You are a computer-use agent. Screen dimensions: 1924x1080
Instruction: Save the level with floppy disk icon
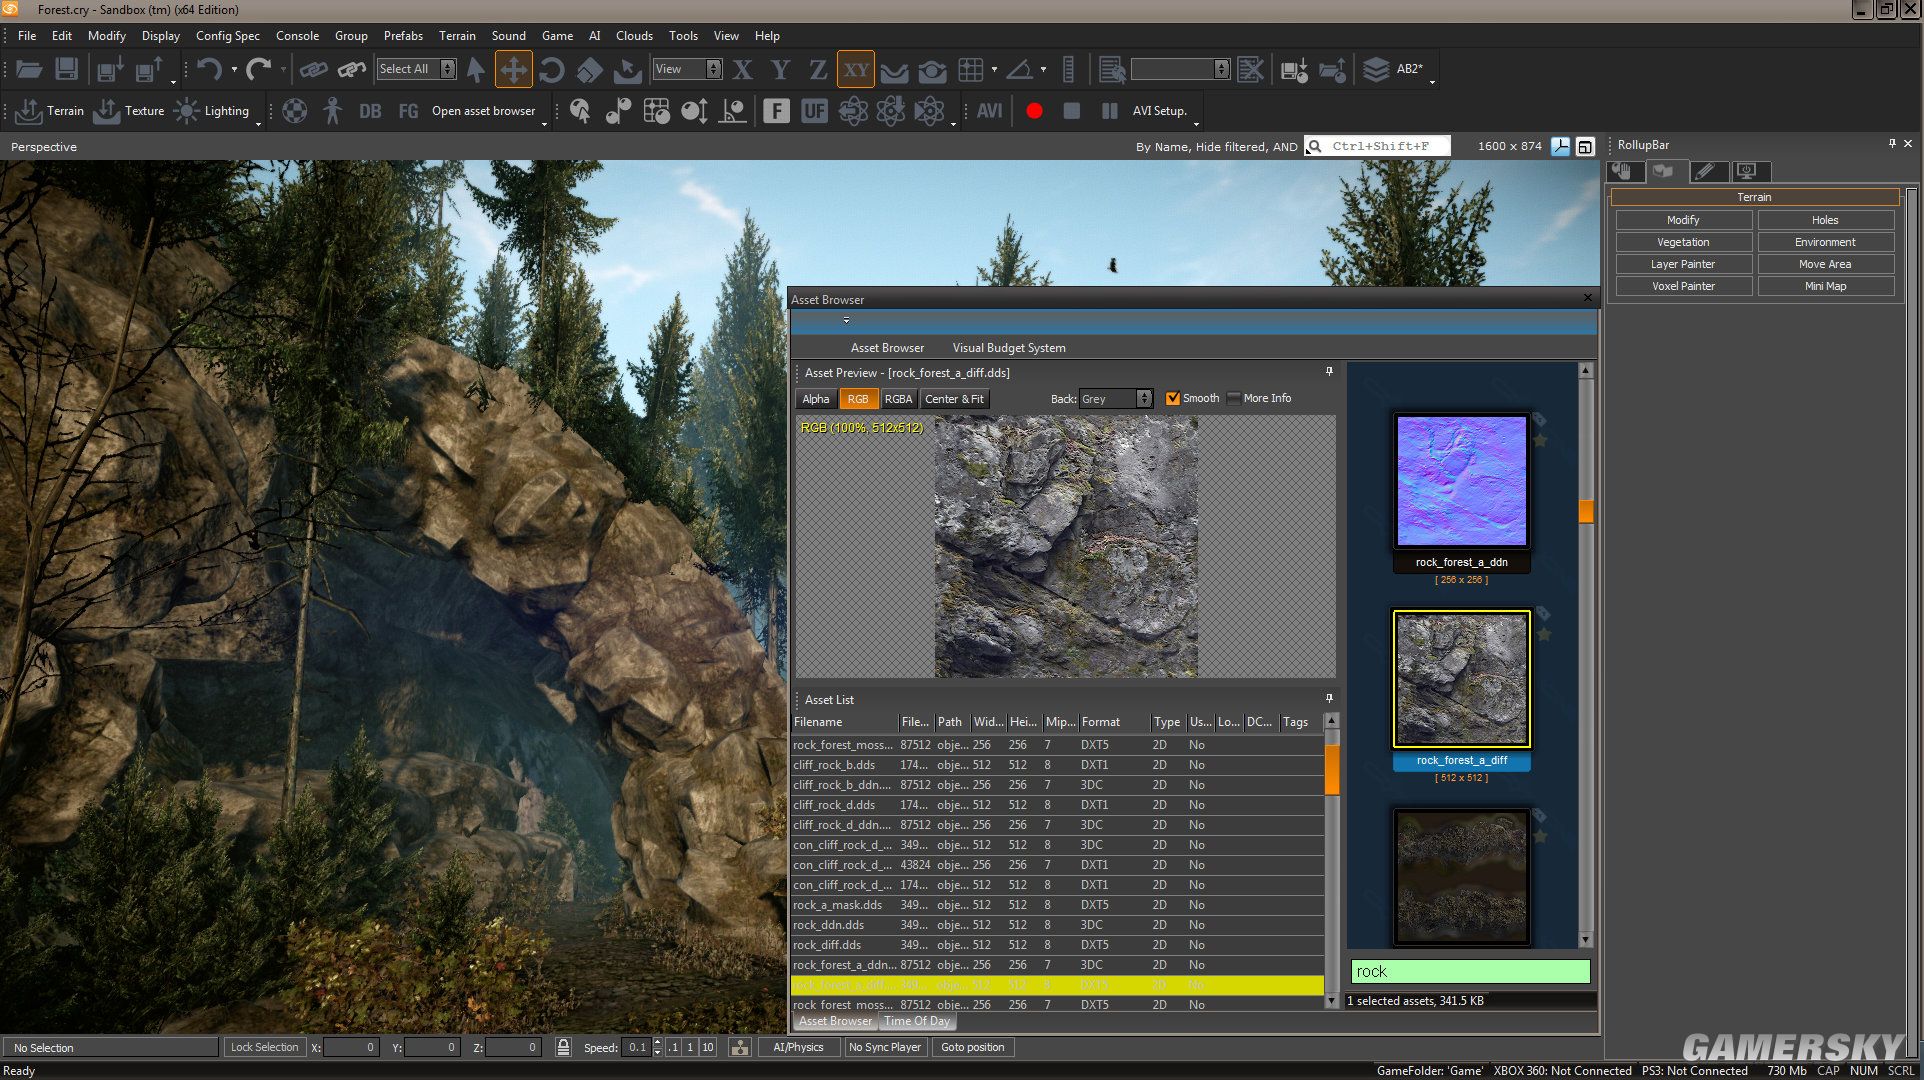tap(66, 69)
